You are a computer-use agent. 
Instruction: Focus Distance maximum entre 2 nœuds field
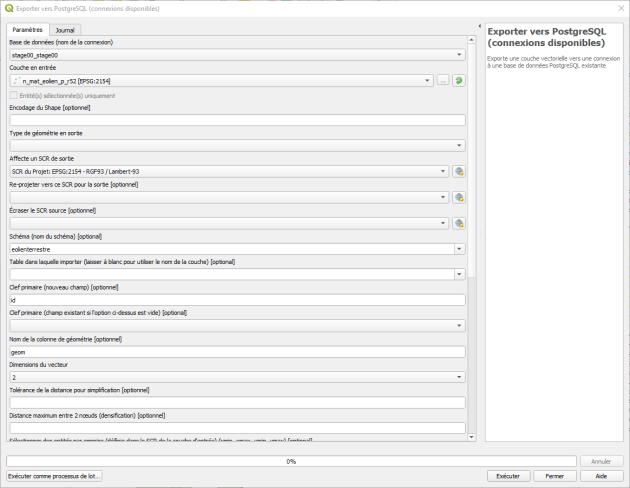click(x=237, y=428)
